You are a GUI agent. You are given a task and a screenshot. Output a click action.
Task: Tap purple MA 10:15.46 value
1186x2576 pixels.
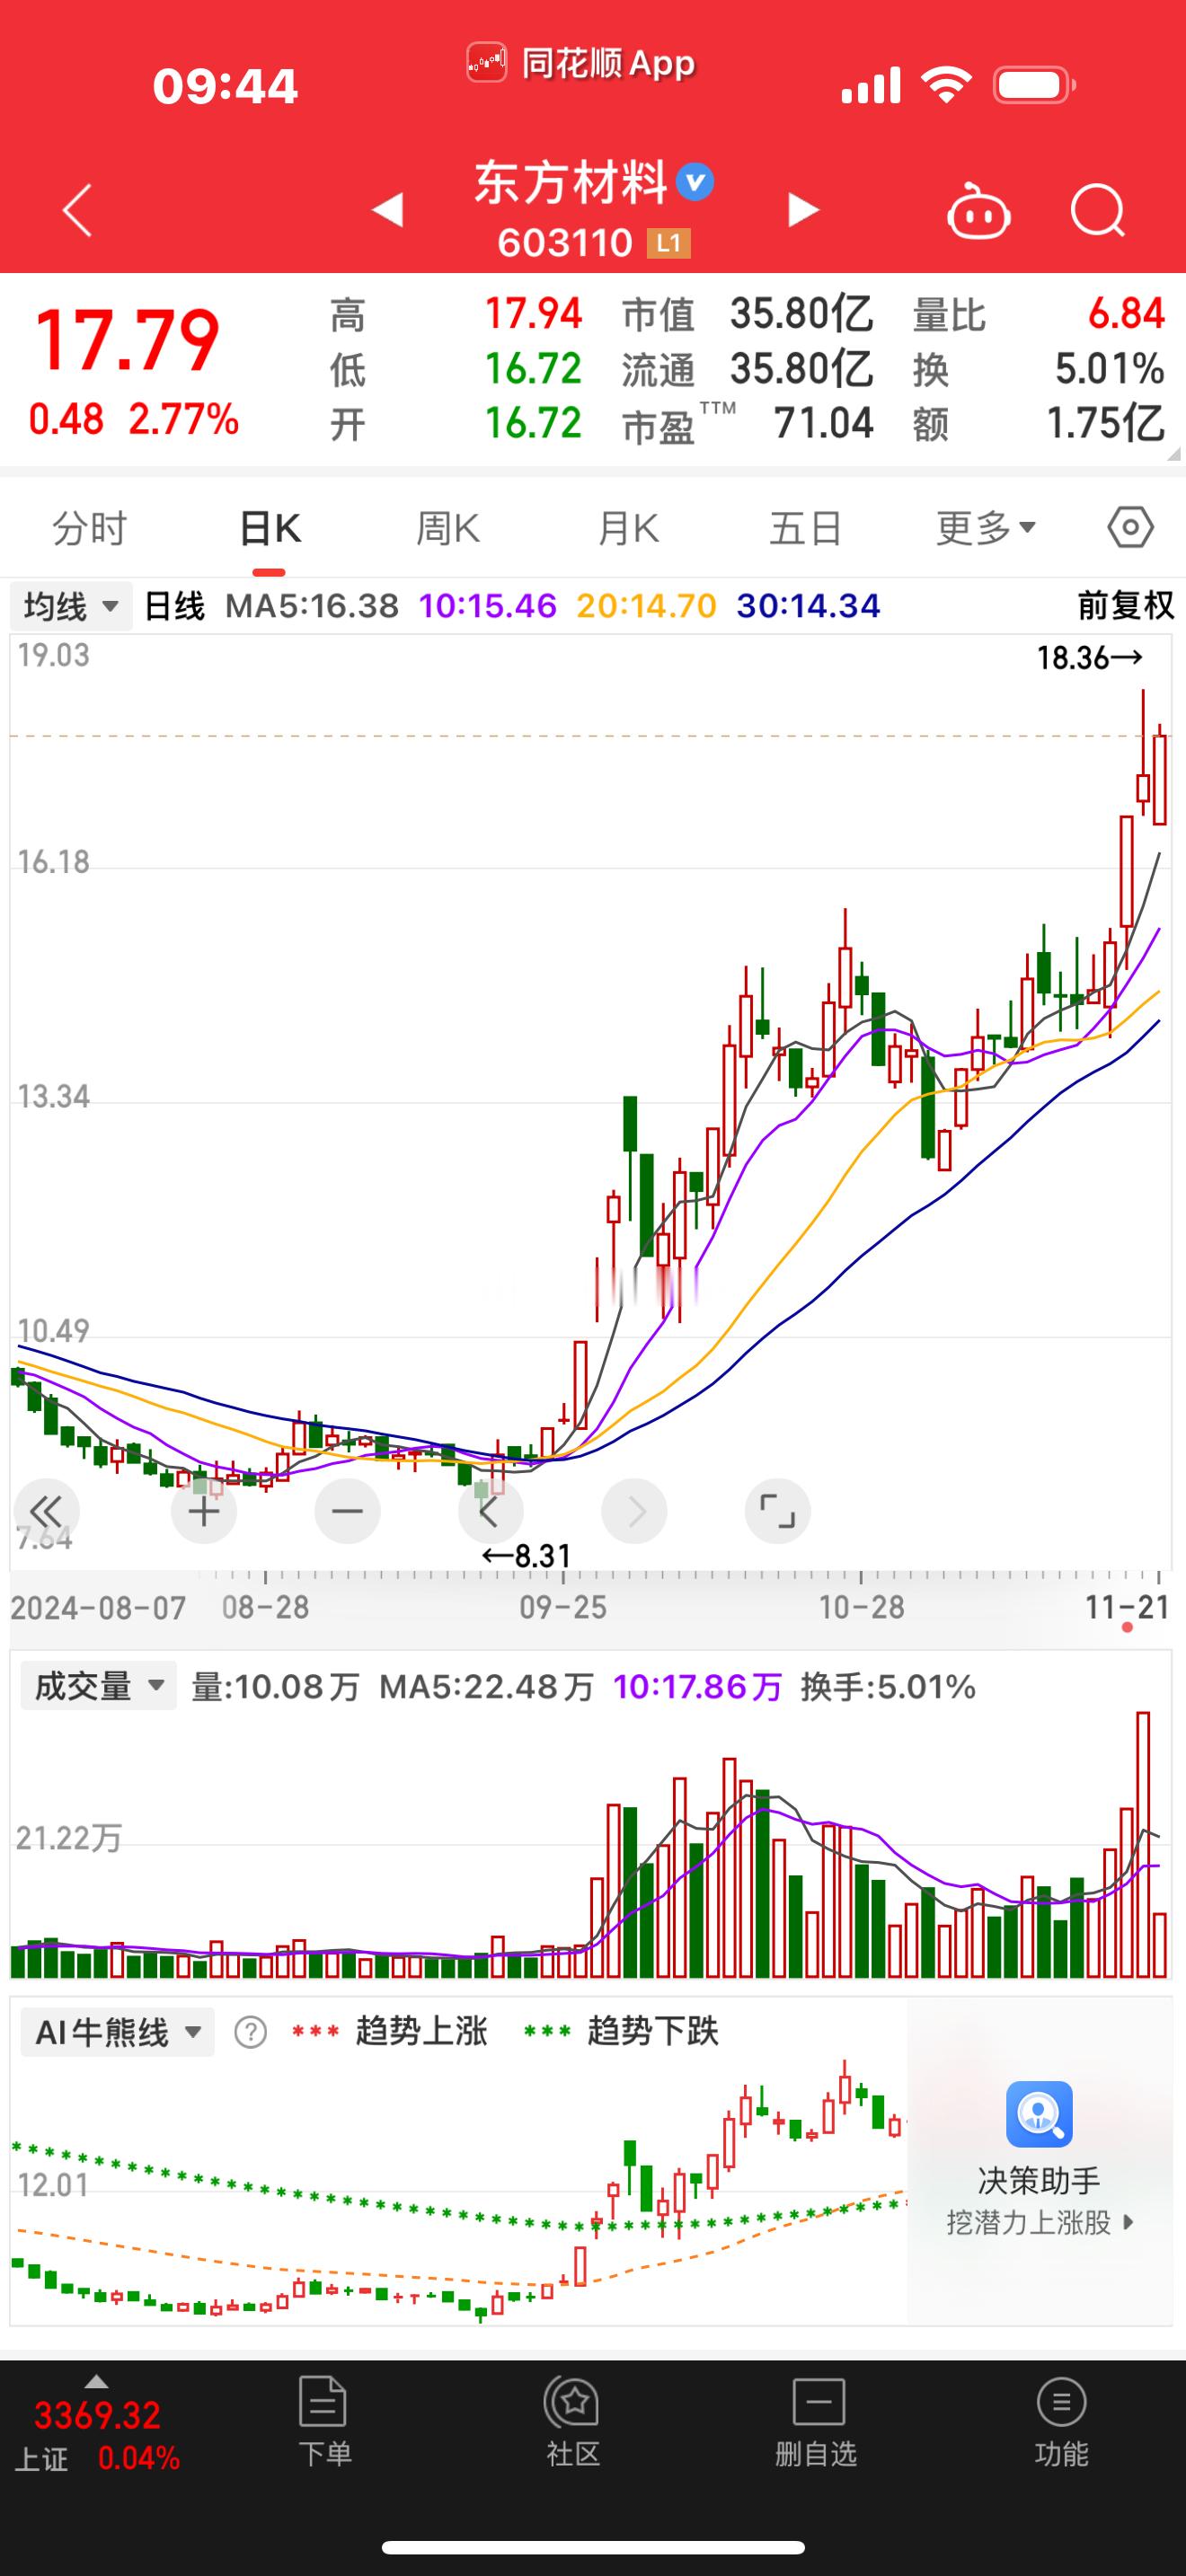[487, 605]
